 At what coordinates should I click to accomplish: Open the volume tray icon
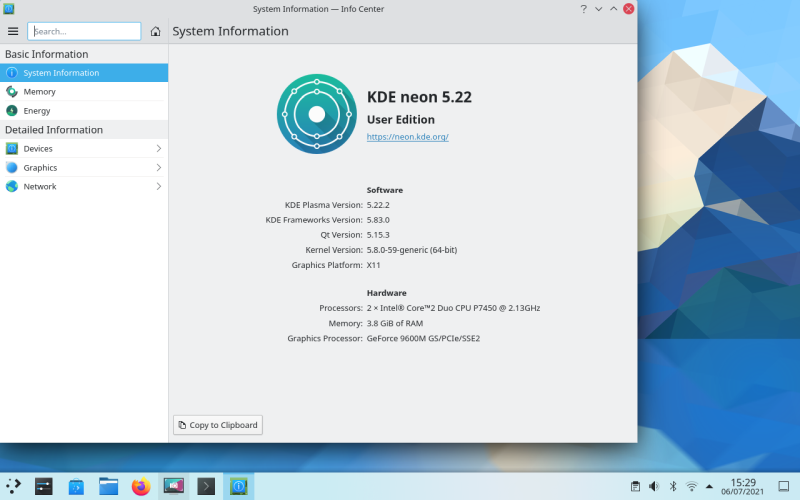pyautogui.click(x=654, y=486)
